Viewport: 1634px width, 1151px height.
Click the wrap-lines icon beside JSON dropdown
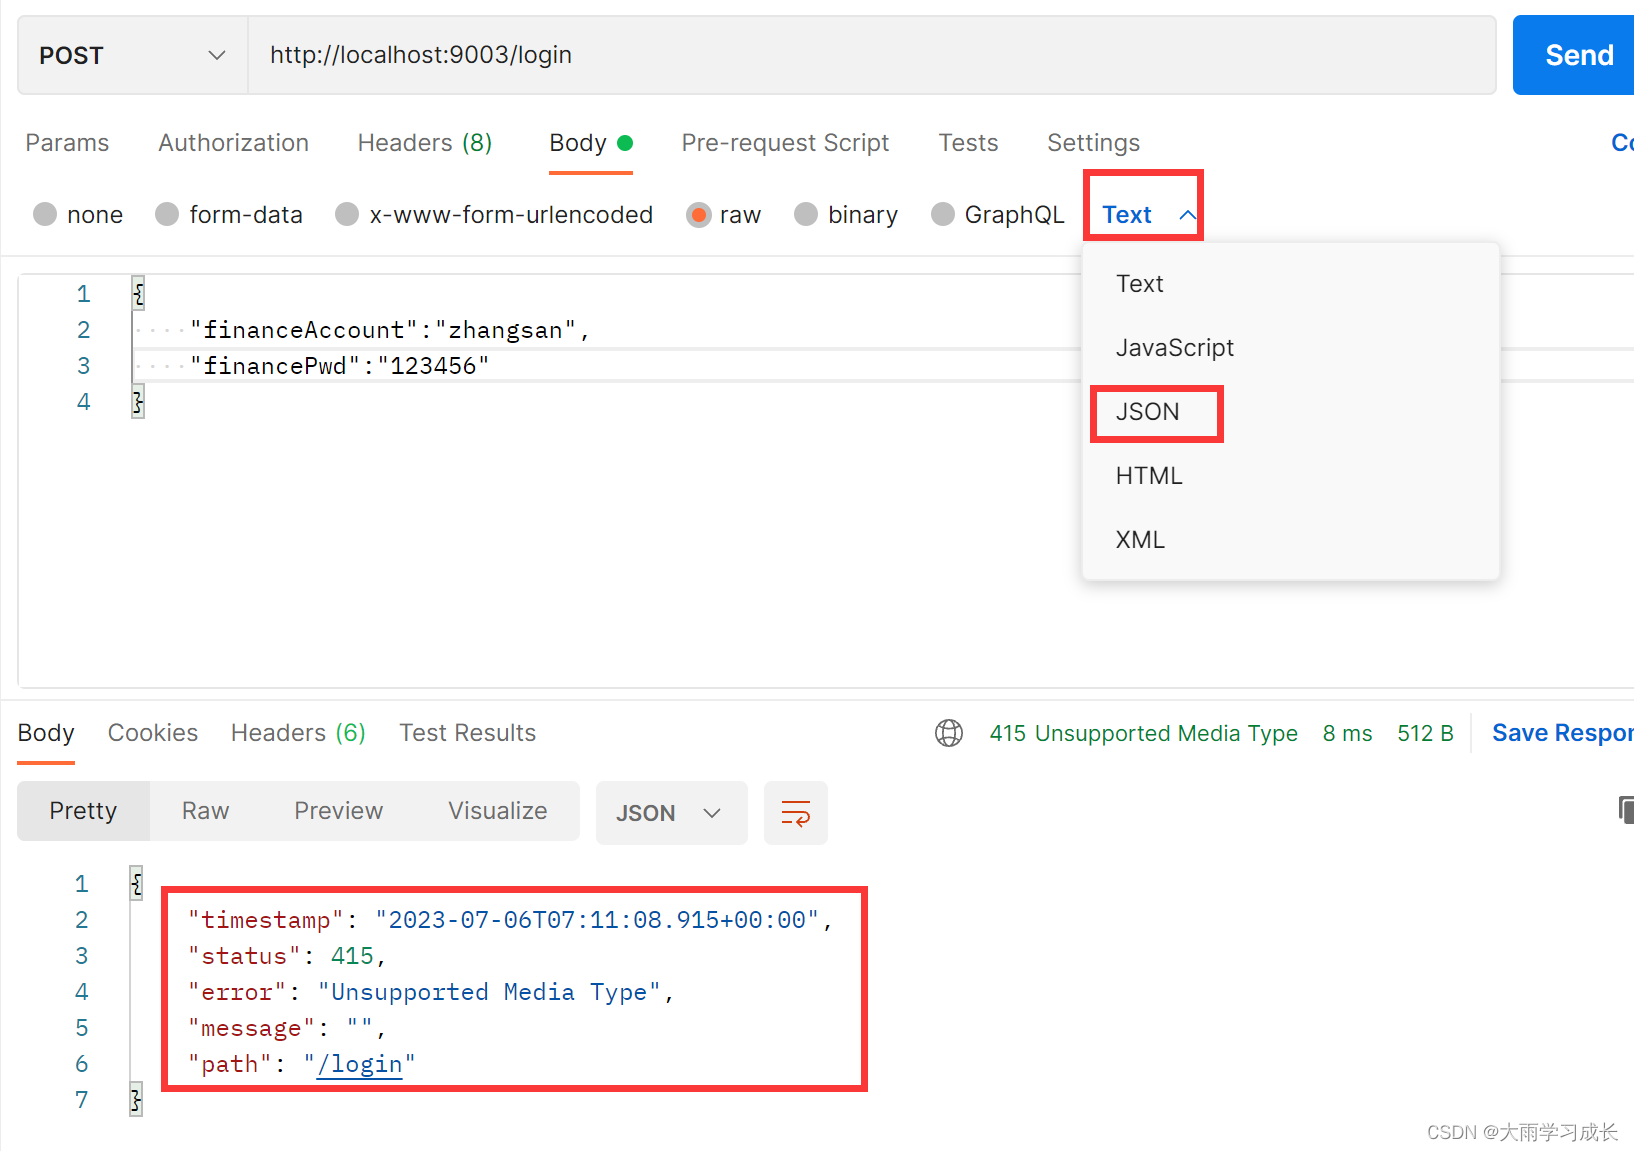pyautogui.click(x=795, y=812)
